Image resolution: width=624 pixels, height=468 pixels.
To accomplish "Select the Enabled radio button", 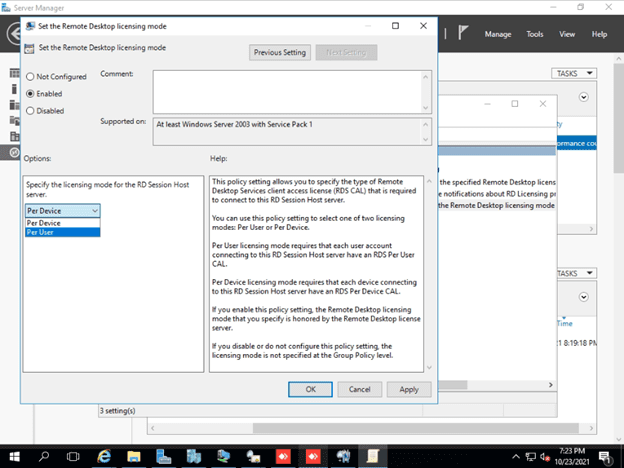I will [30, 94].
